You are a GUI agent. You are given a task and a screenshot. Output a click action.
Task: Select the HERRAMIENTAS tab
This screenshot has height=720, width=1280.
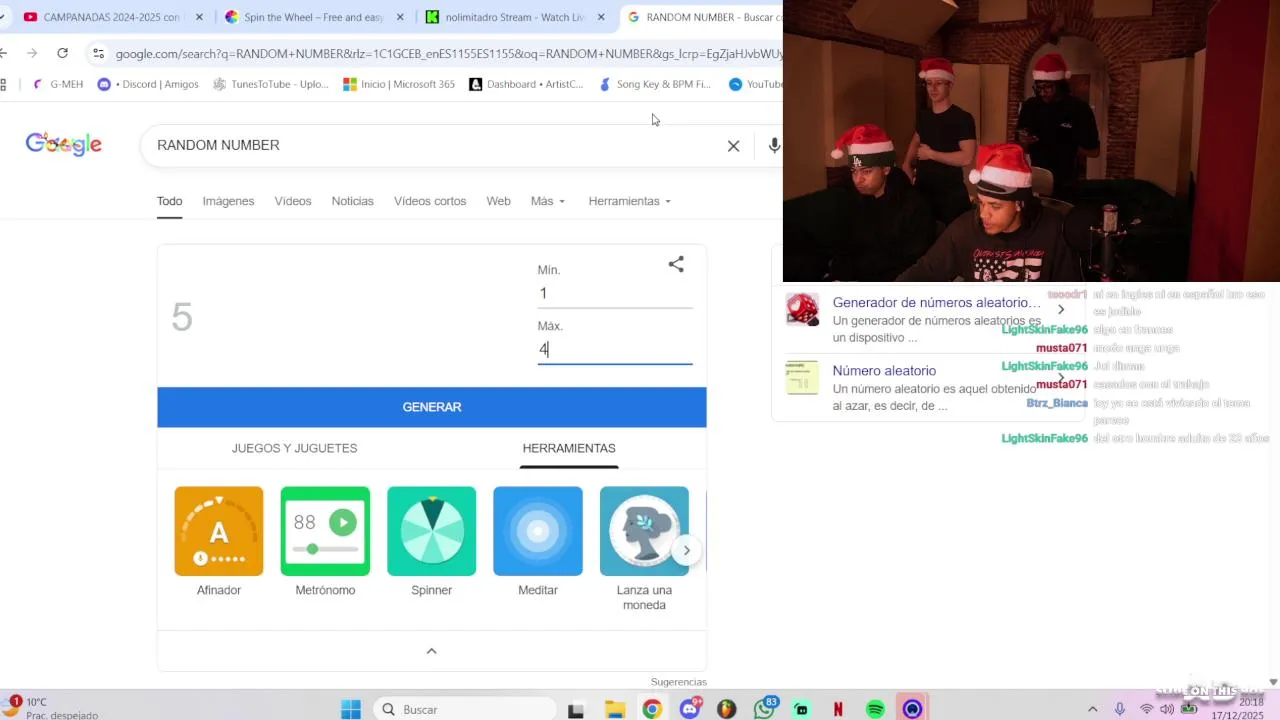[569, 448]
